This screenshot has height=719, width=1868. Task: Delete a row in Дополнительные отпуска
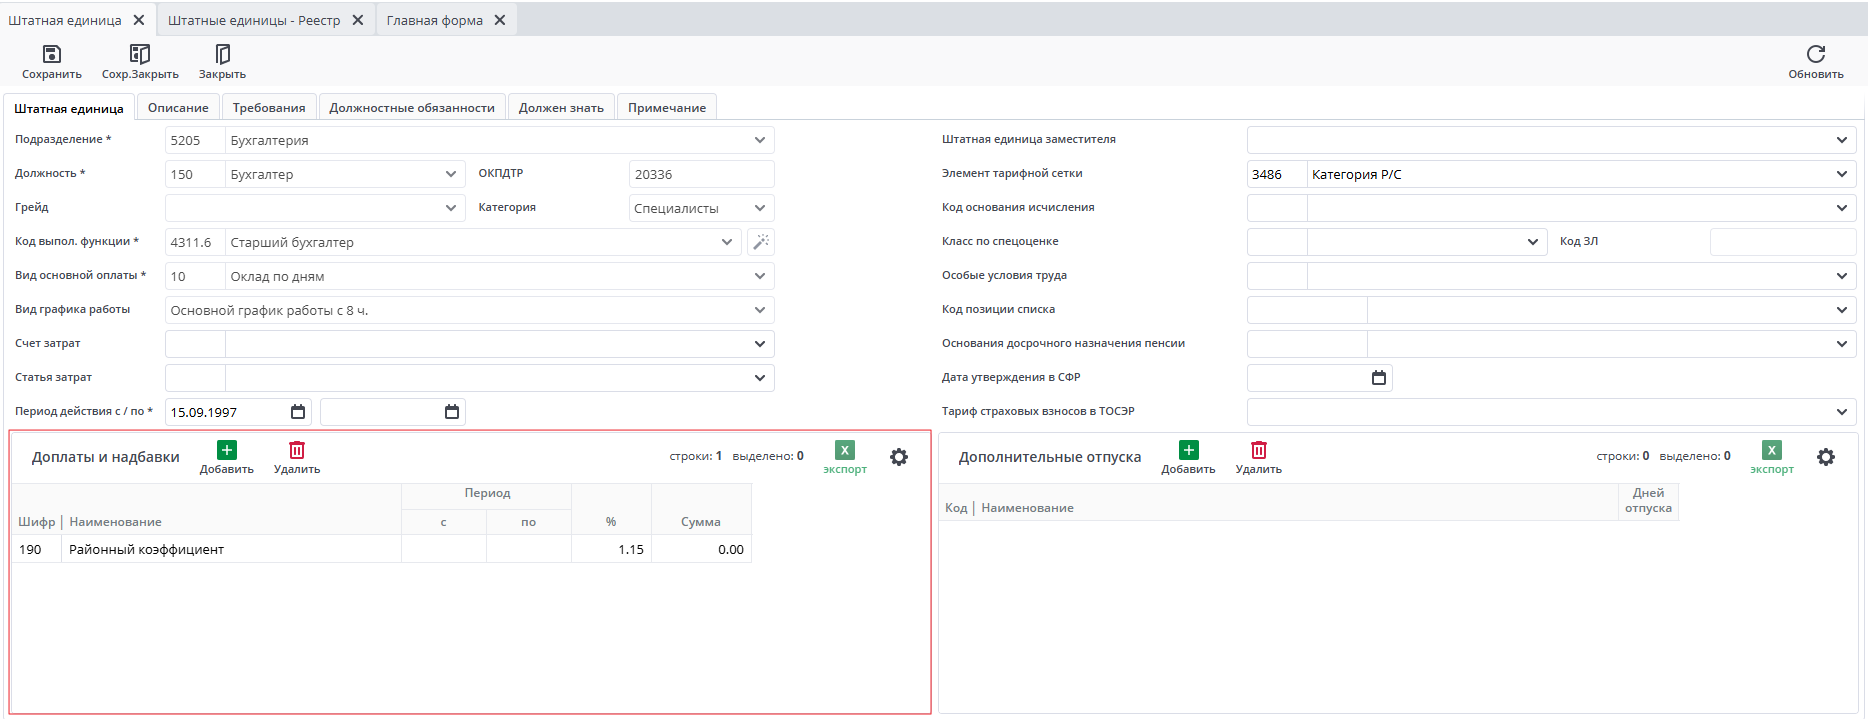click(1259, 459)
